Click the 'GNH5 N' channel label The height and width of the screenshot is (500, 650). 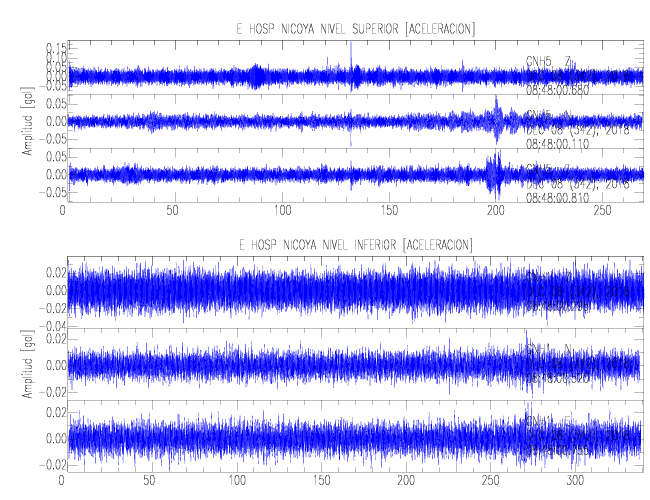point(548,115)
